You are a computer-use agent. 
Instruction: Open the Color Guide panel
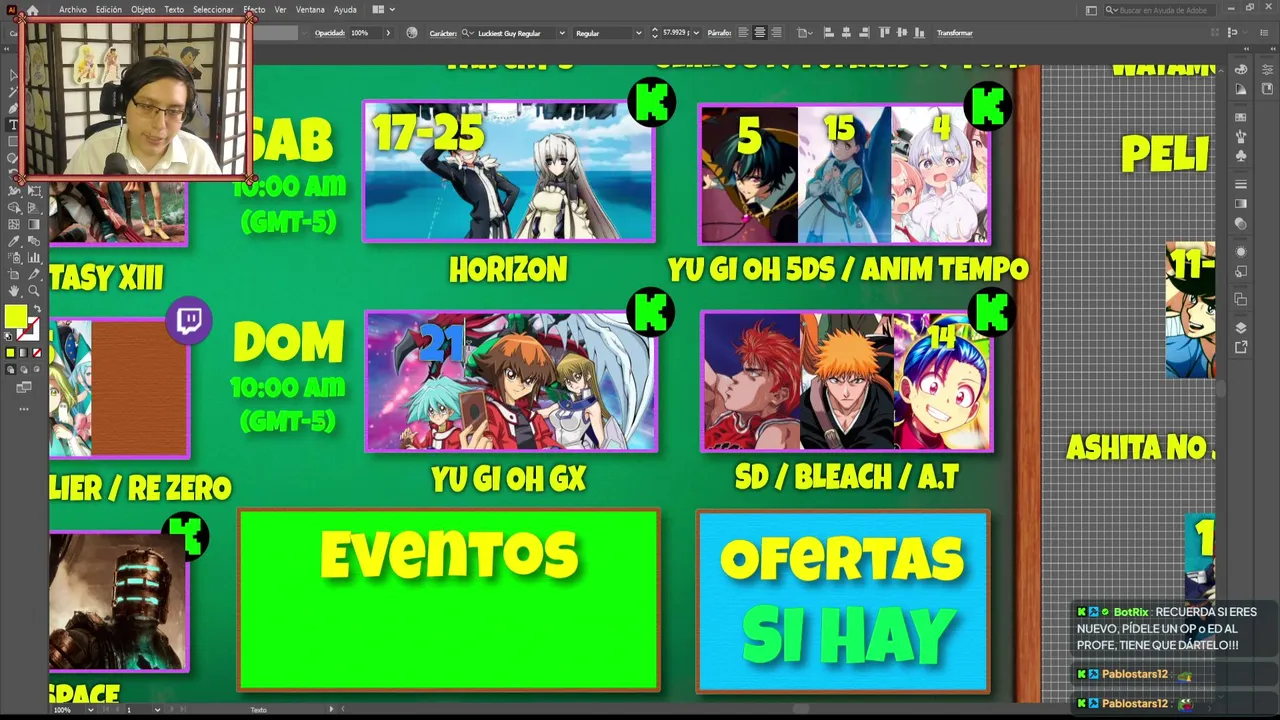pos(1241,89)
